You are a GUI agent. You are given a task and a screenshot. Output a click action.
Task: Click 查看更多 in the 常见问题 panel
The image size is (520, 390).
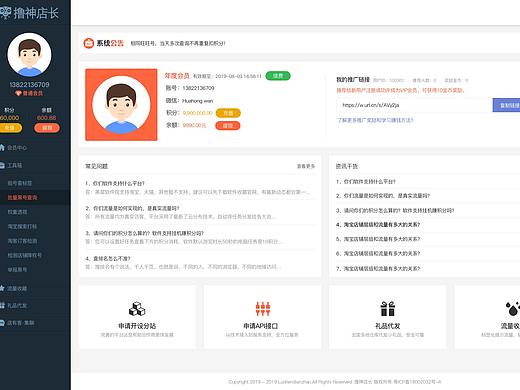pos(306,166)
